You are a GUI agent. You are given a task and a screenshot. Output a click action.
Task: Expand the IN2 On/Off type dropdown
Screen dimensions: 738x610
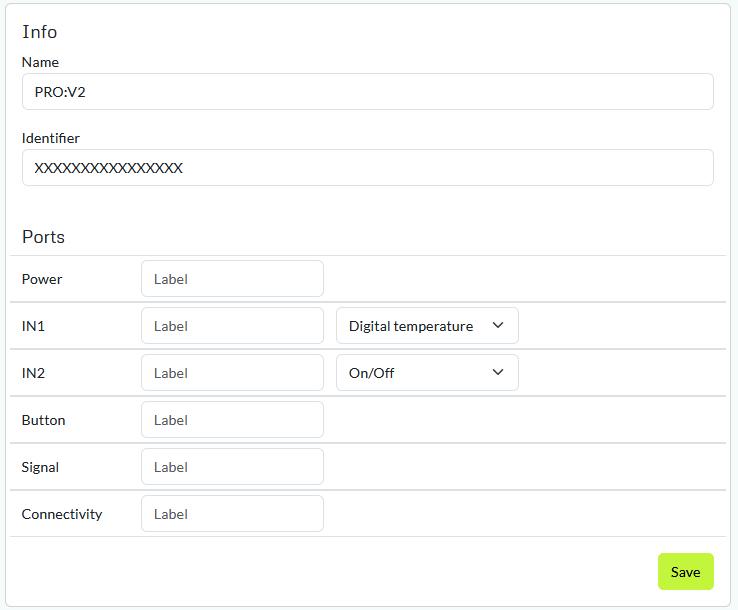(x=427, y=373)
